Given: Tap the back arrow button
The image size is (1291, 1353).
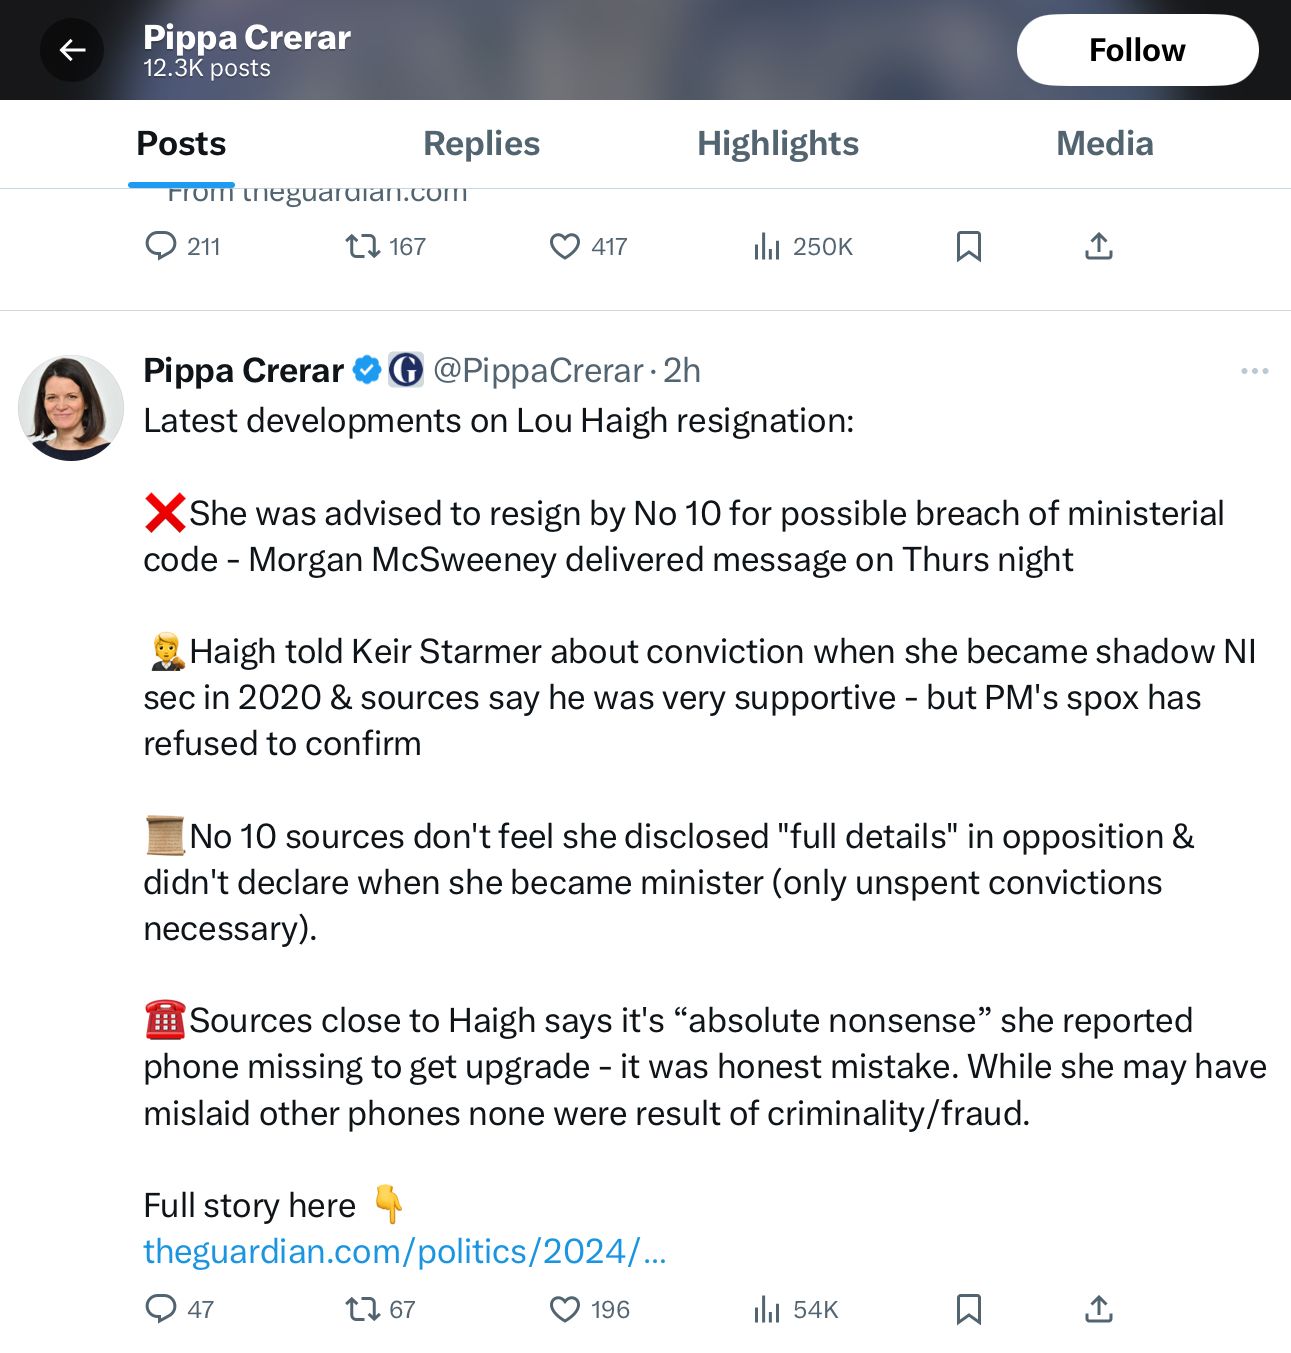Looking at the screenshot, I should 72,50.
